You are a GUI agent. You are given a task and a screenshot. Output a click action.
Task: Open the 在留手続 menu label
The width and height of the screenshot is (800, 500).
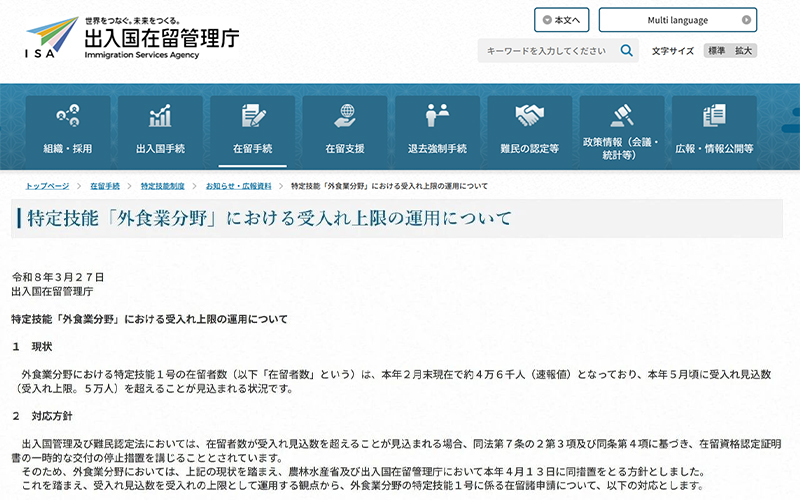coord(253,148)
